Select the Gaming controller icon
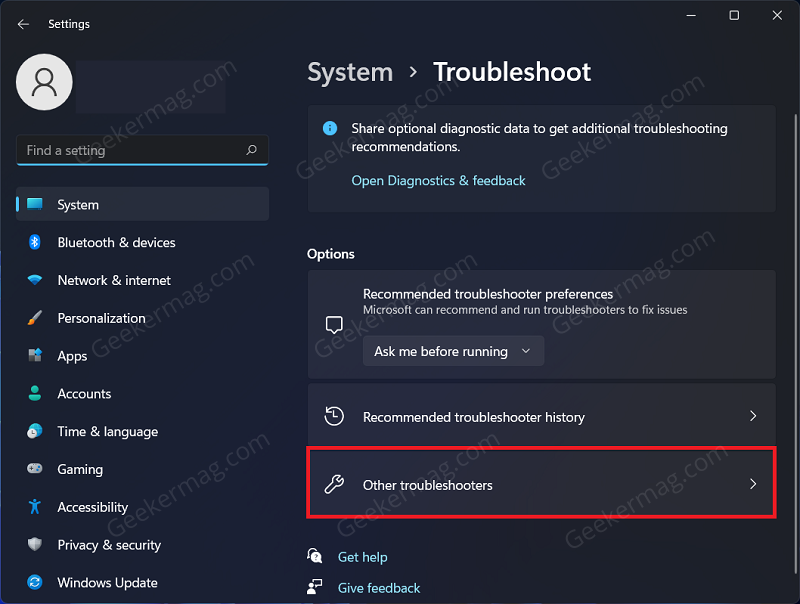 35,468
